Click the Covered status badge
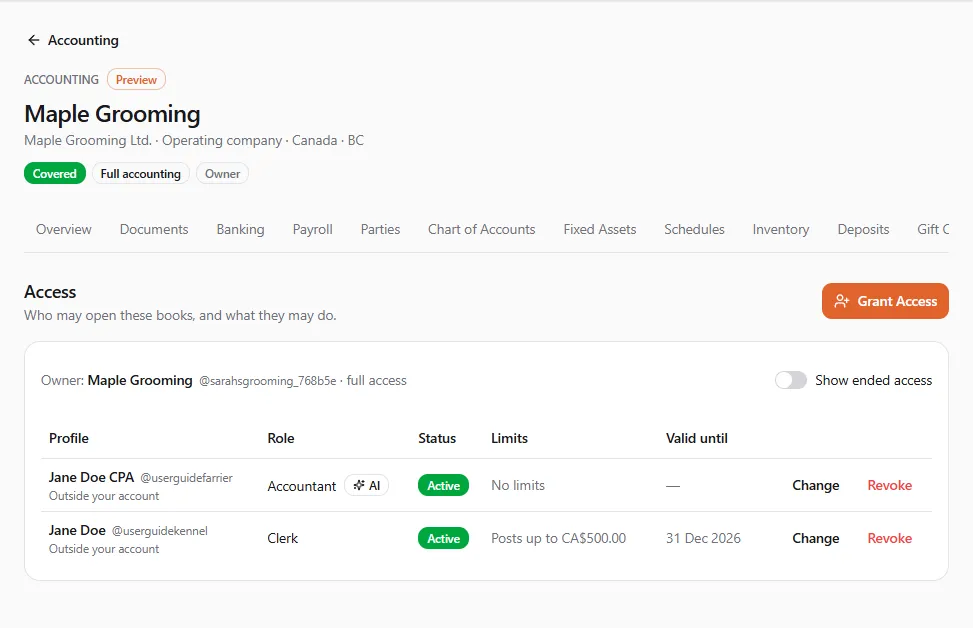This screenshot has height=628, width=973. (55, 174)
